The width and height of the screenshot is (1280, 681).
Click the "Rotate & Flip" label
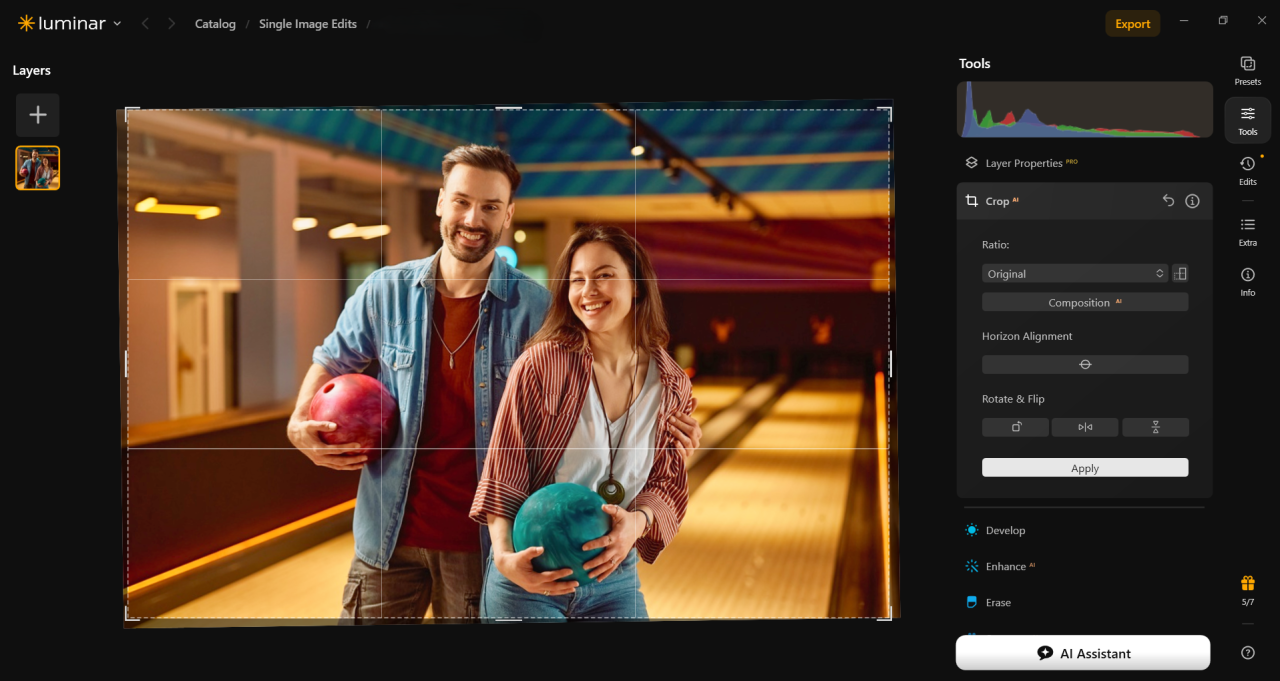click(1013, 399)
